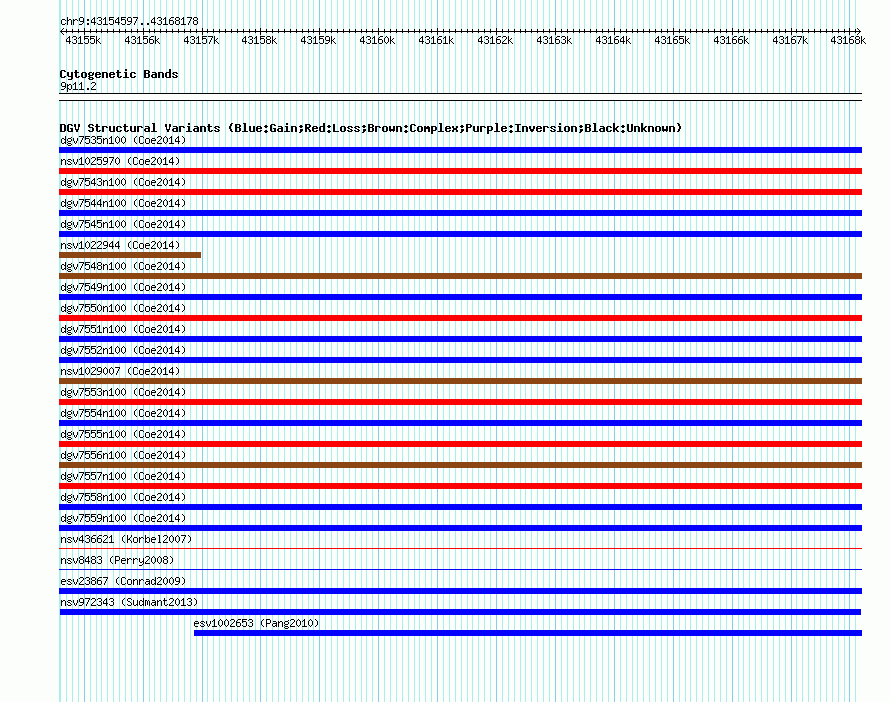Click the blue gain bar under dgv7535n100
The image size is (890, 702).
[x=460, y=150]
